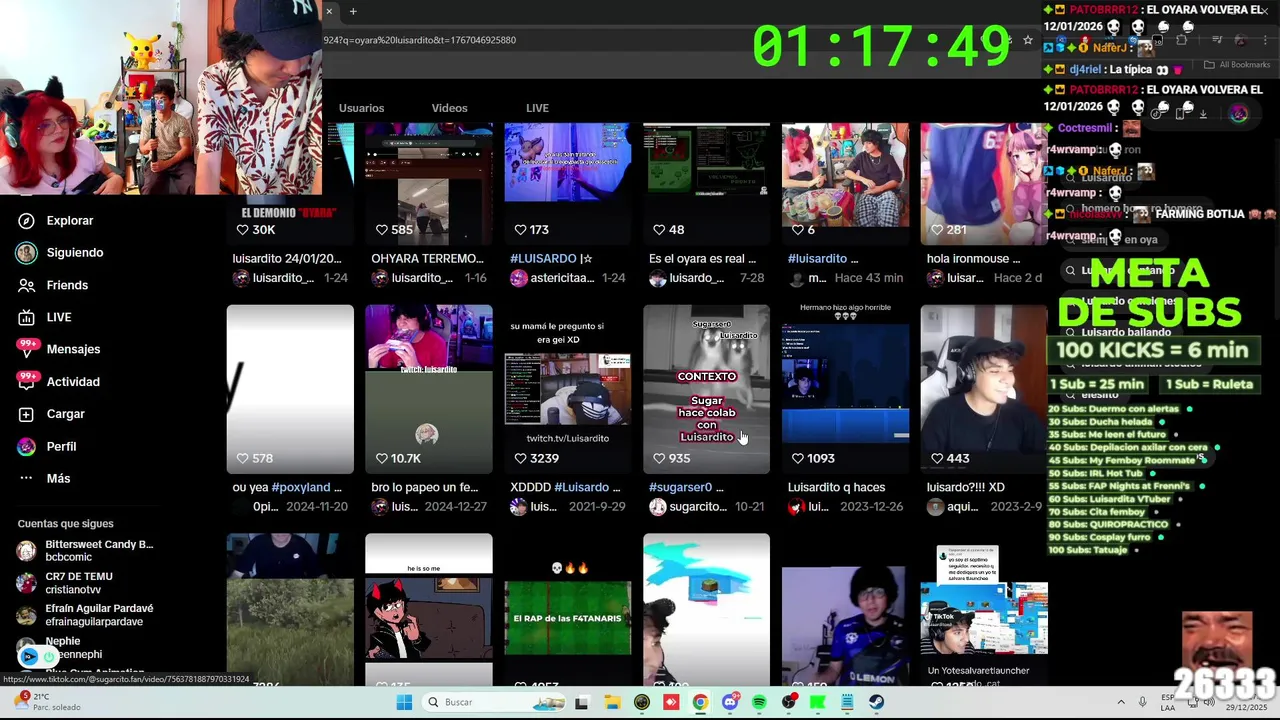Open Discord from the taskbar

point(730,702)
